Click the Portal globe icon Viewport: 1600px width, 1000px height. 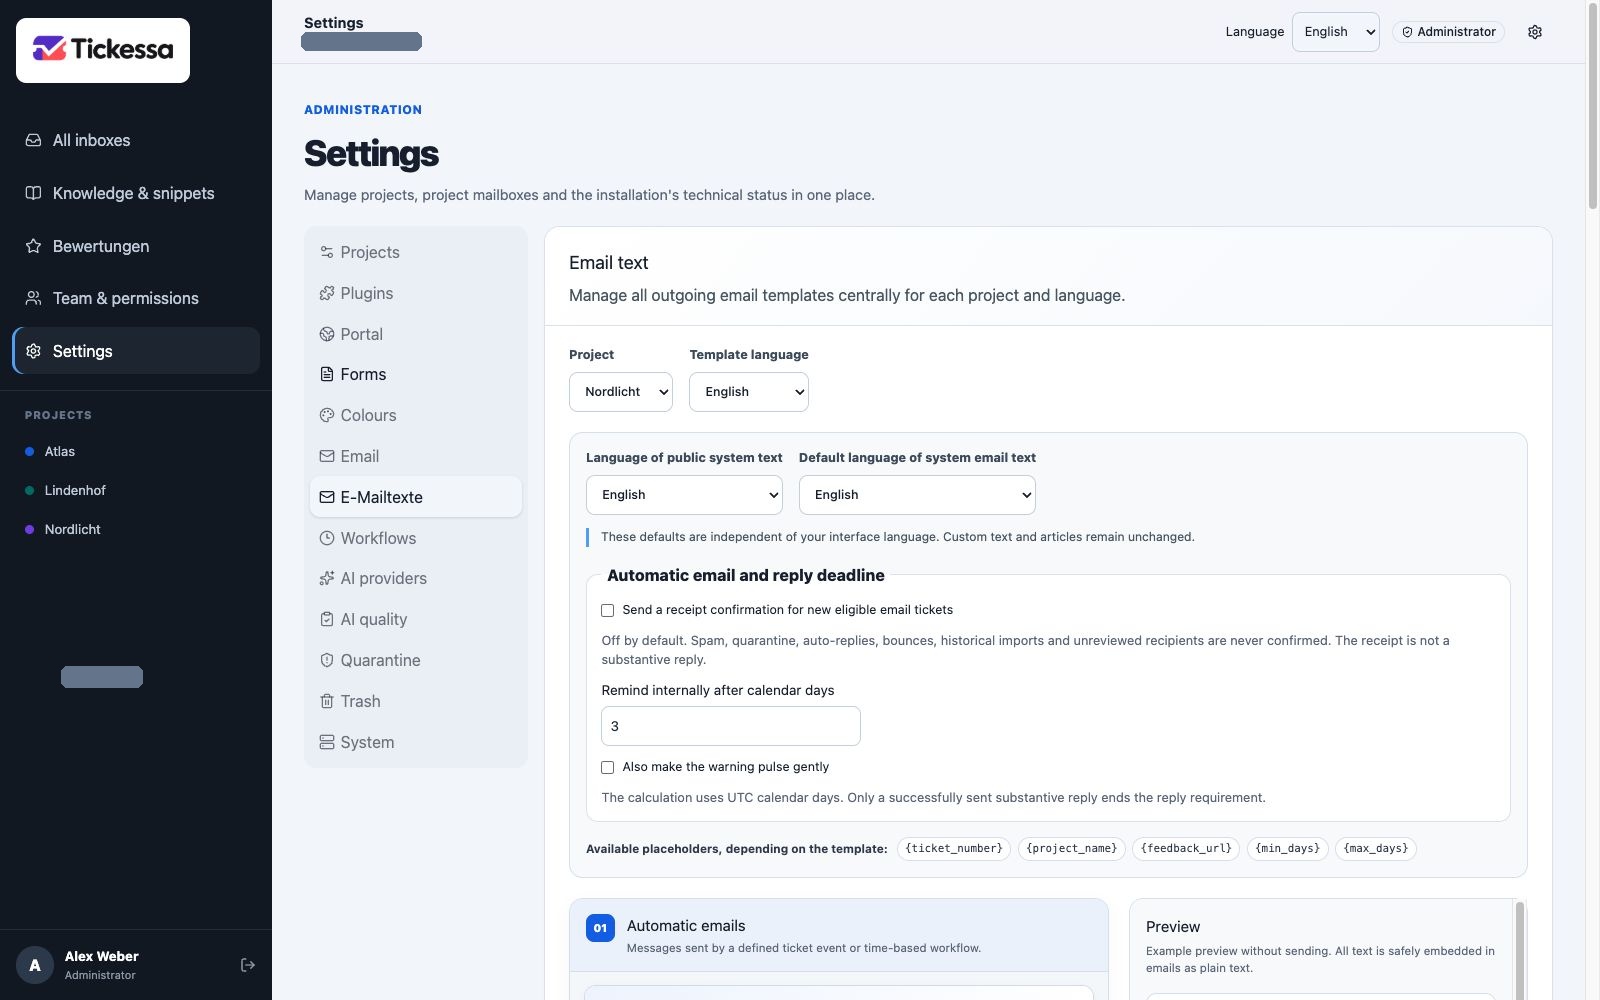(x=327, y=334)
